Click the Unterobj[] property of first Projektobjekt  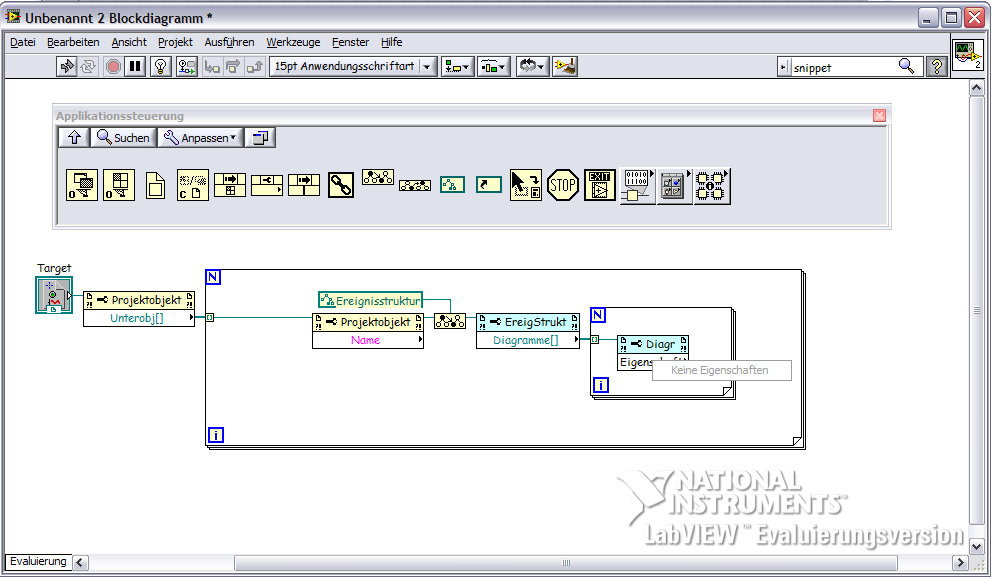[x=138, y=318]
